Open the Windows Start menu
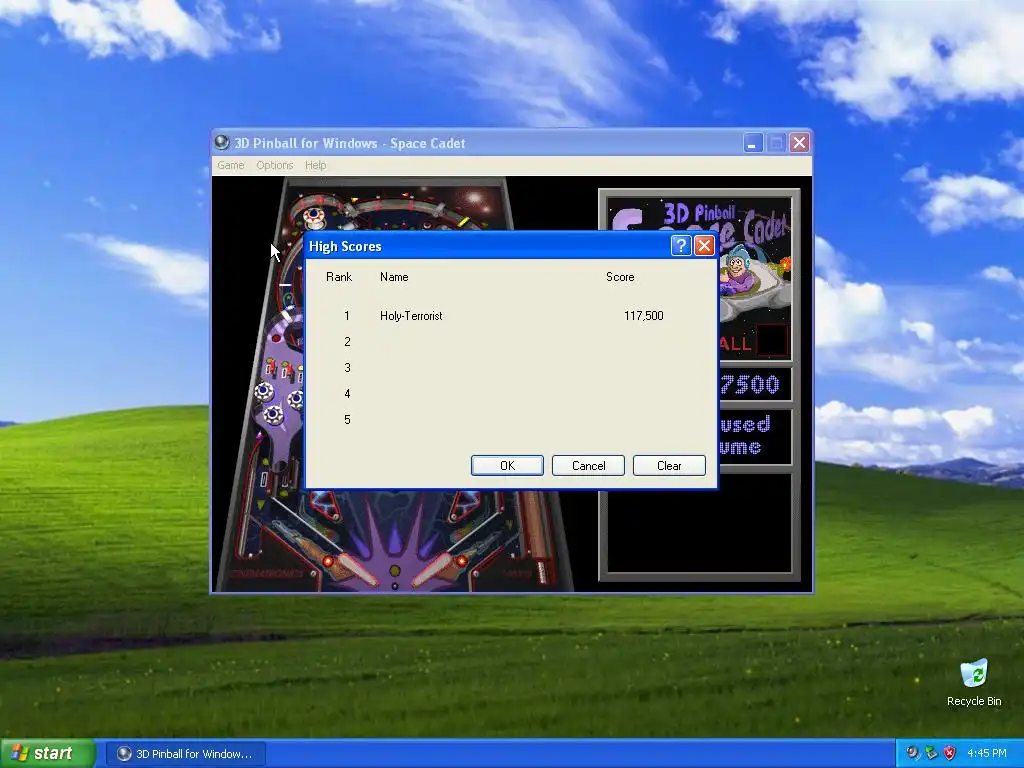 click(x=48, y=754)
